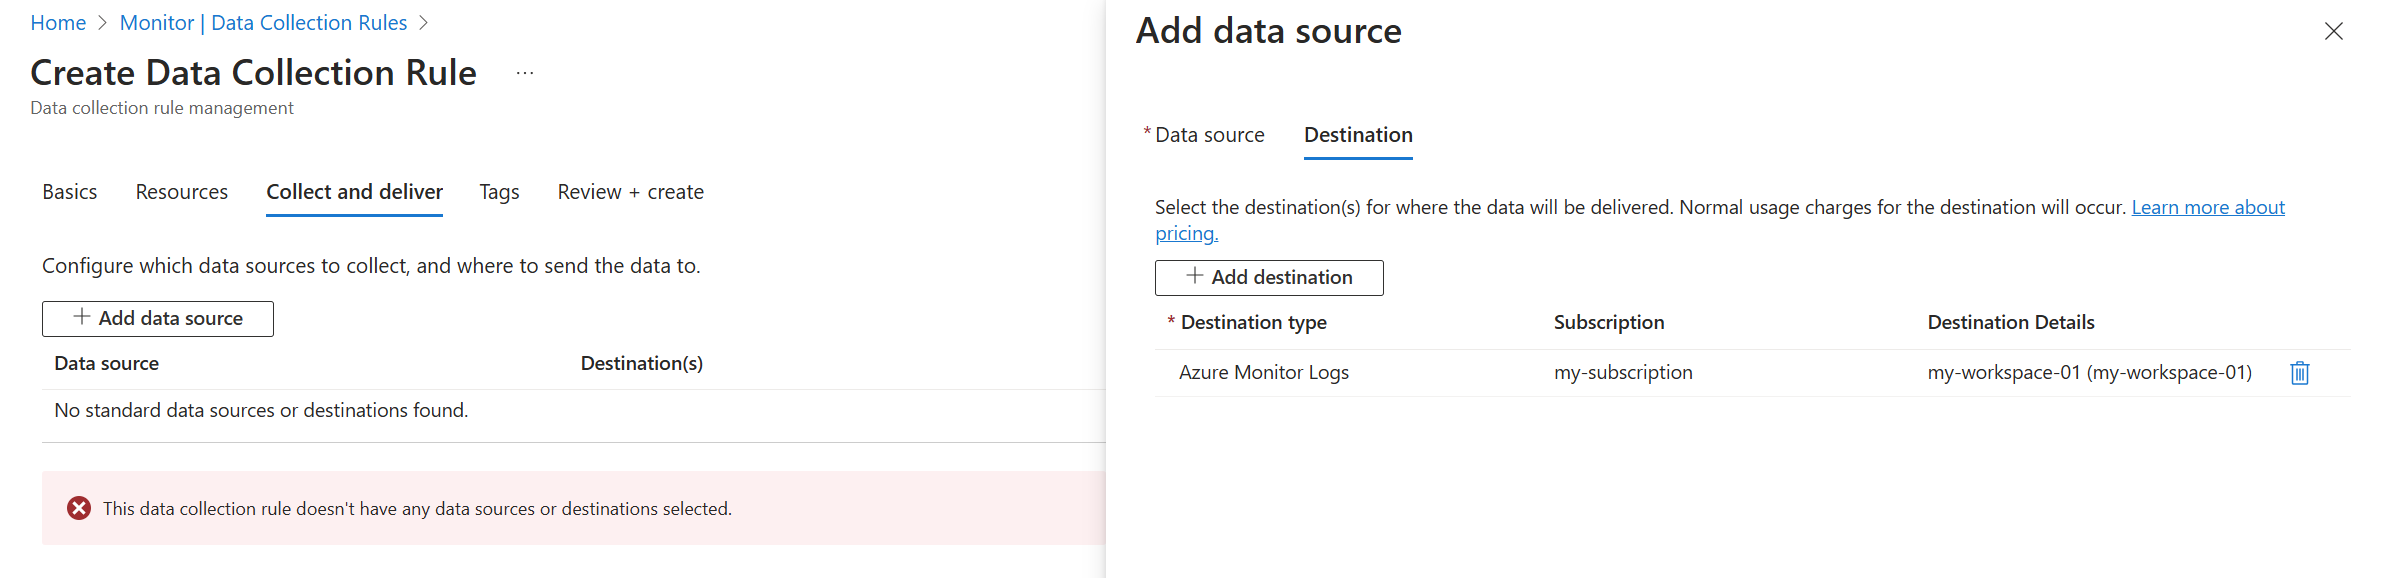Switch to the Tags tab
This screenshot has height=578, width=2385.
click(499, 192)
